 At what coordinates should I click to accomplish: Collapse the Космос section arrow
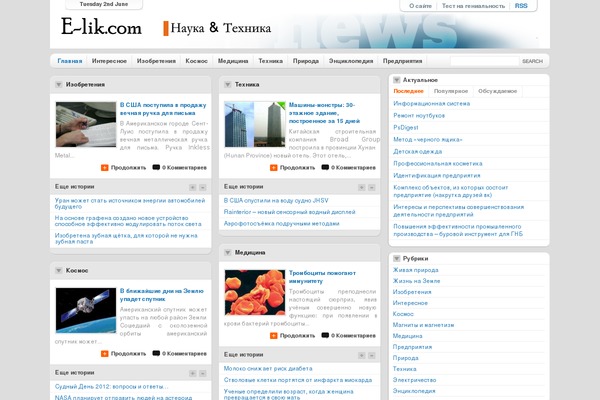tap(59, 270)
